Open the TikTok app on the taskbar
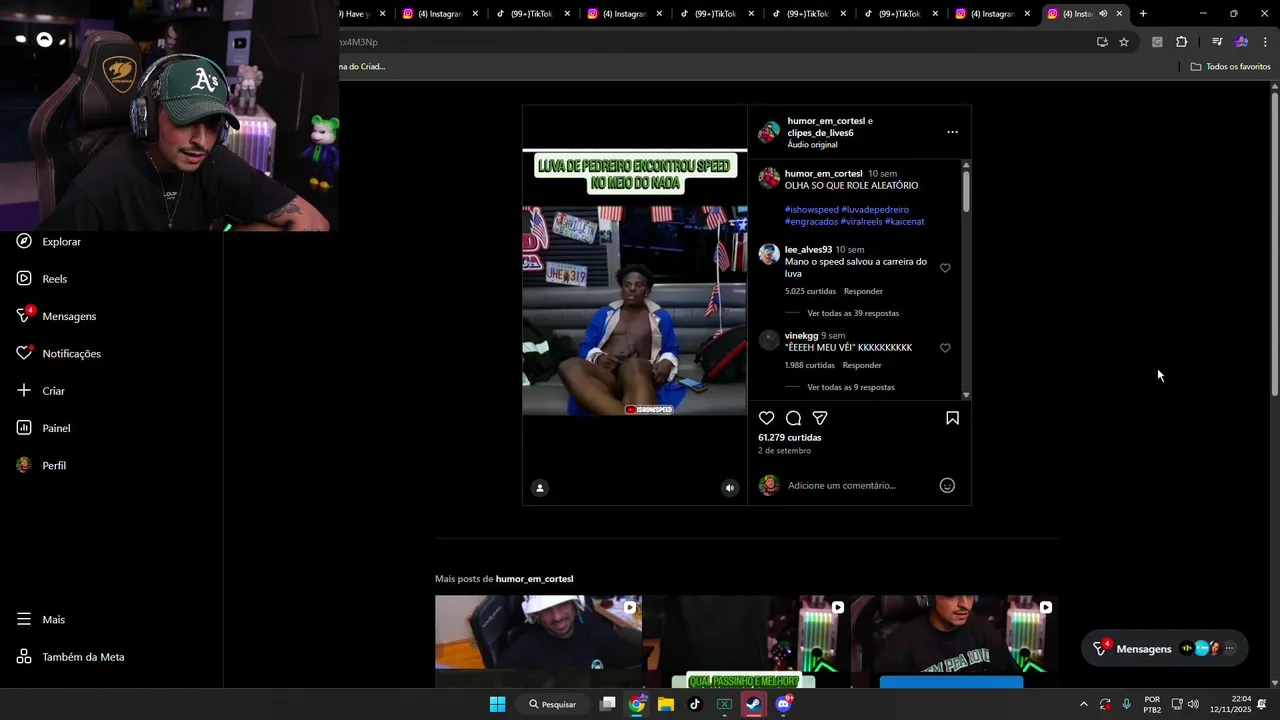Screen dimensions: 1280x720 (695, 704)
